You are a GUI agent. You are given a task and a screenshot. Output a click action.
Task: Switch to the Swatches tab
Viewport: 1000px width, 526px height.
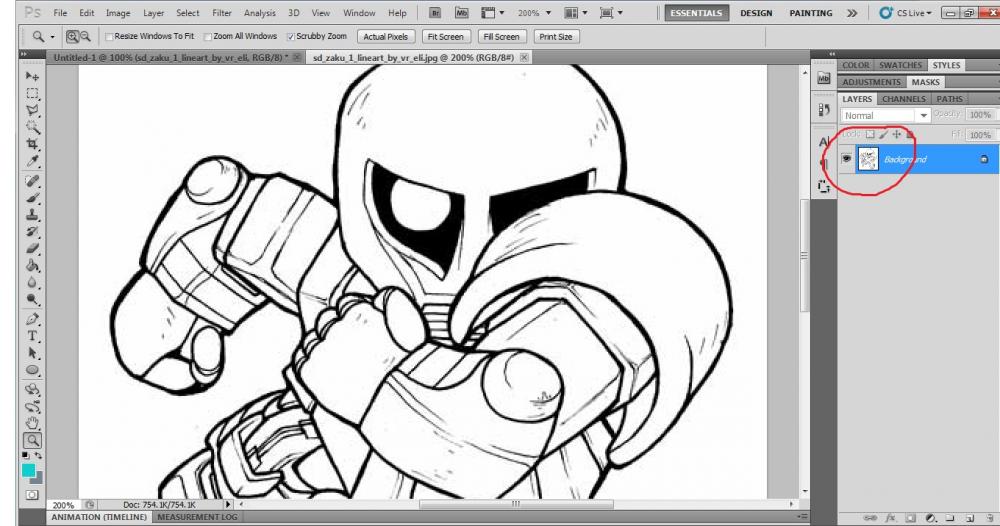[x=901, y=65]
